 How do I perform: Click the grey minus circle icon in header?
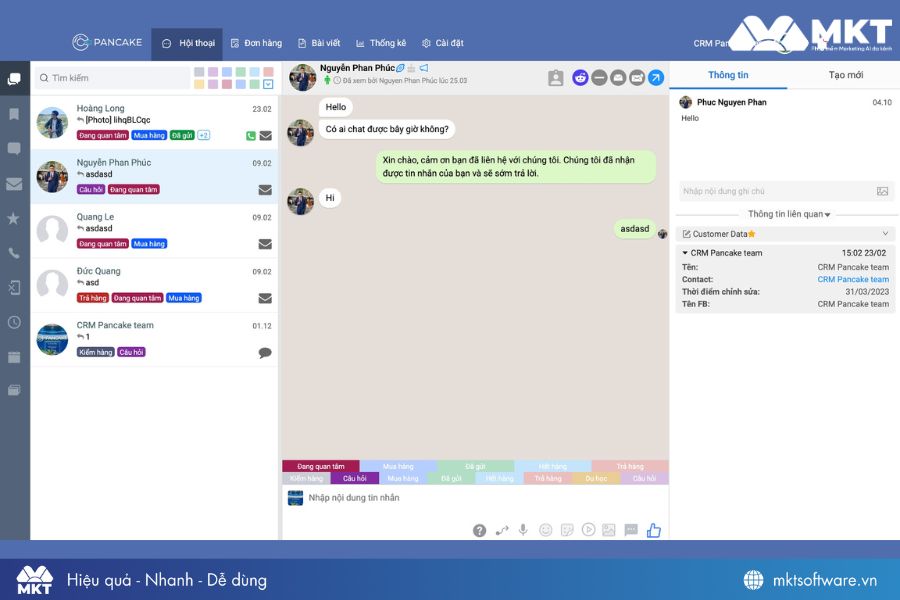(x=599, y=78)
